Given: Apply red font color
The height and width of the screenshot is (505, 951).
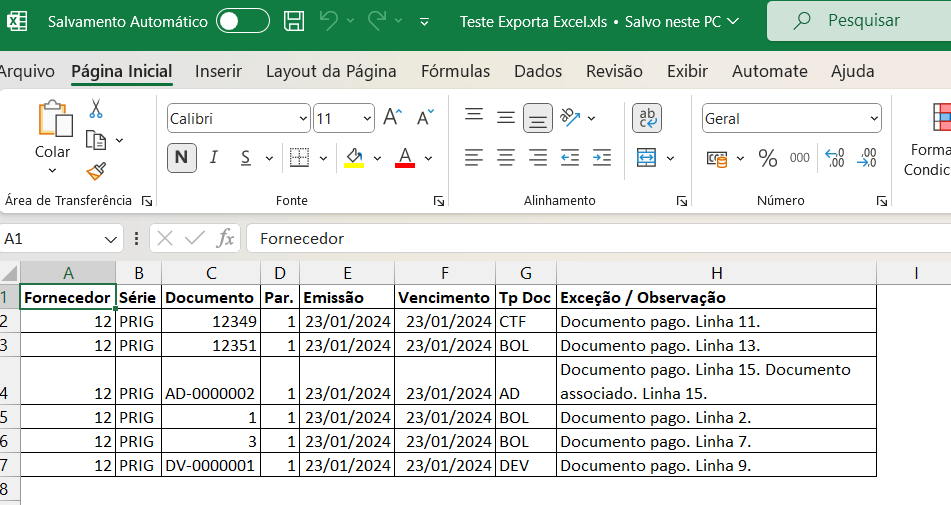Looking at the screenshot, I should 405,158.
